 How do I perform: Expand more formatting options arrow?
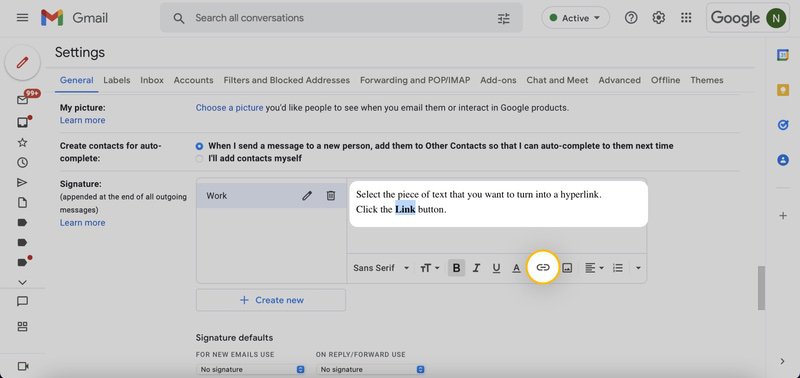[638, 268]
